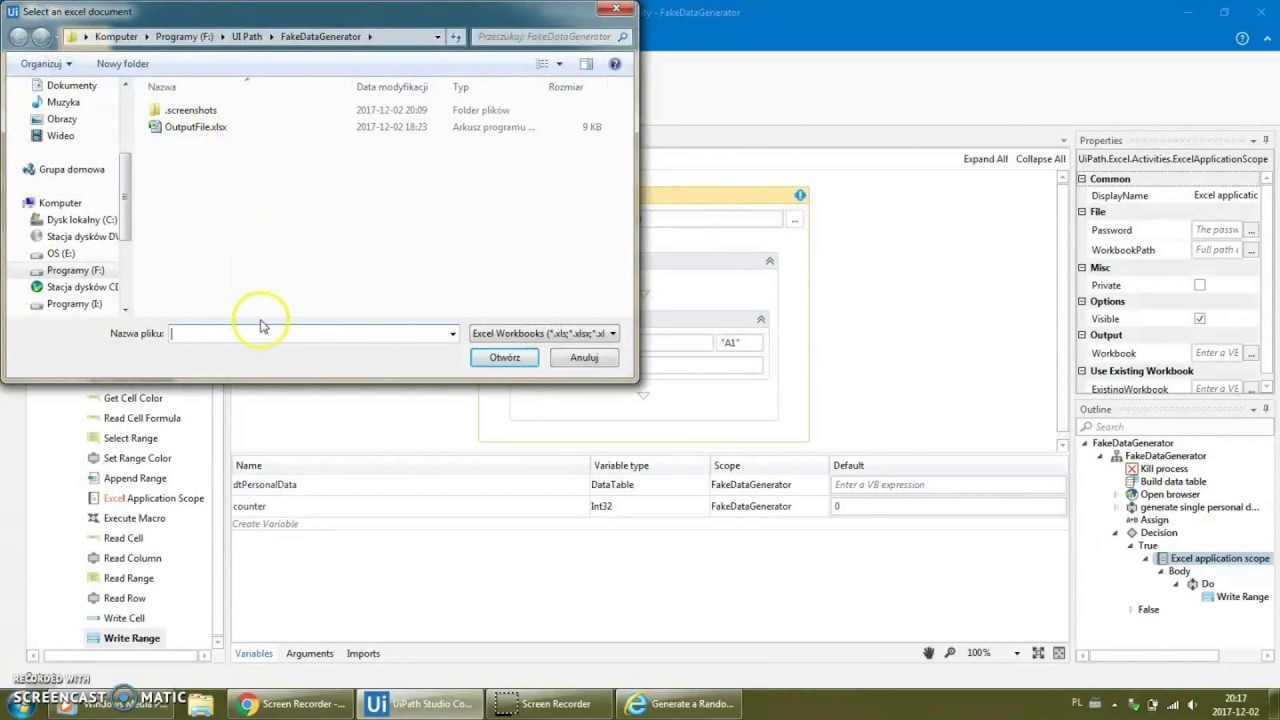
Task: Open OutputFile.xlsx in the file dialog
Action: [195, 127]
